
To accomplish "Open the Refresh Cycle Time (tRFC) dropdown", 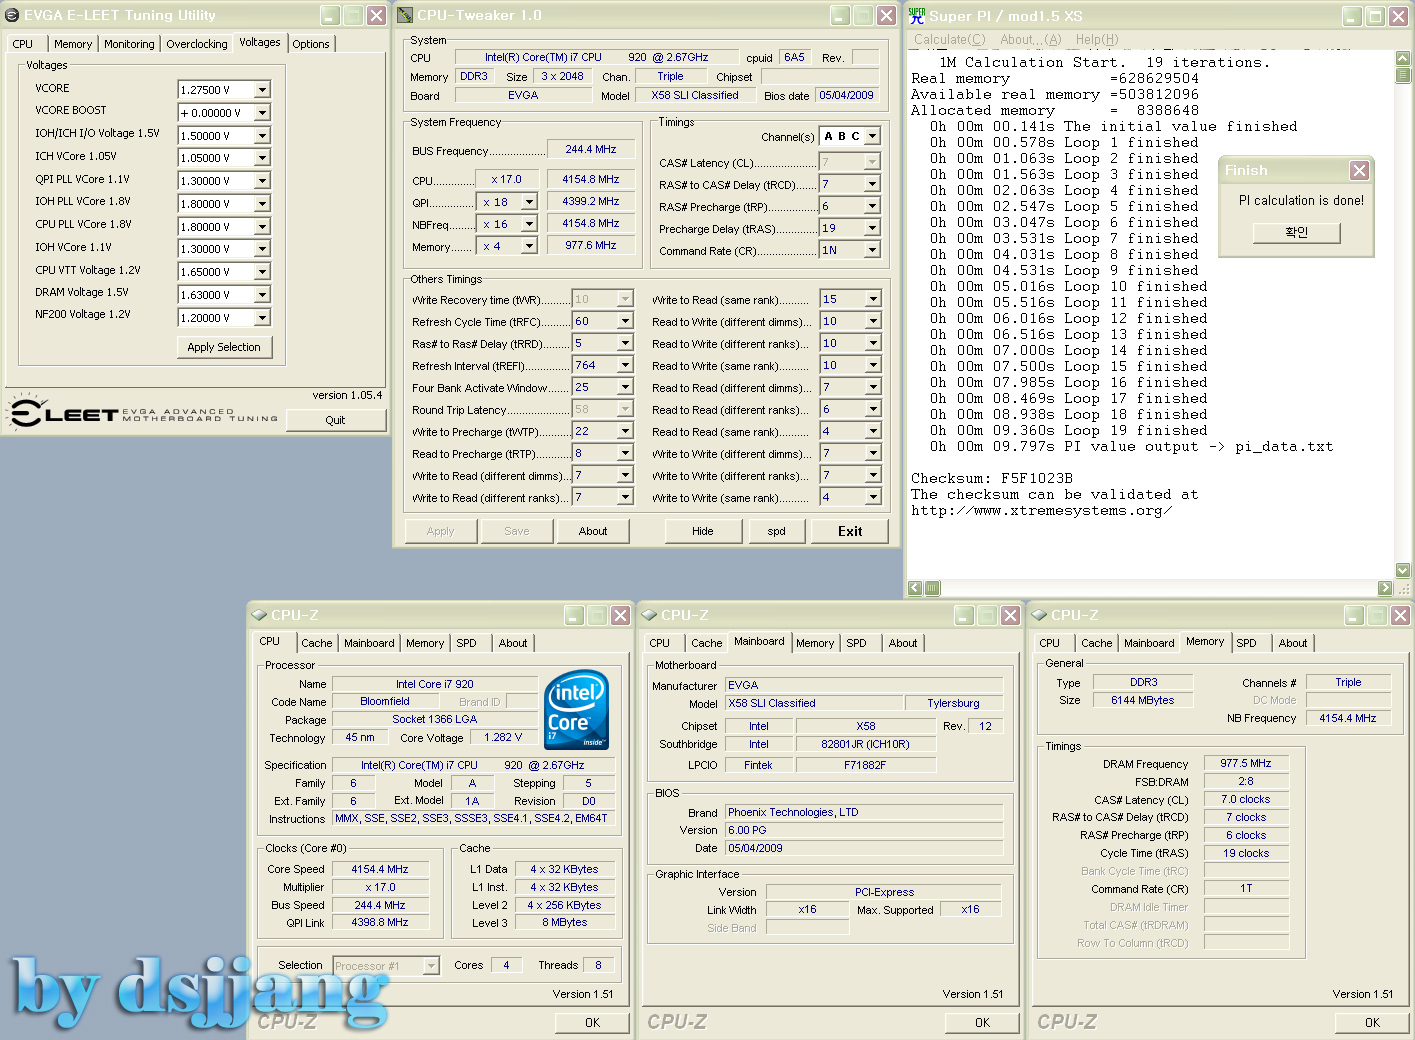I will 625,321.
